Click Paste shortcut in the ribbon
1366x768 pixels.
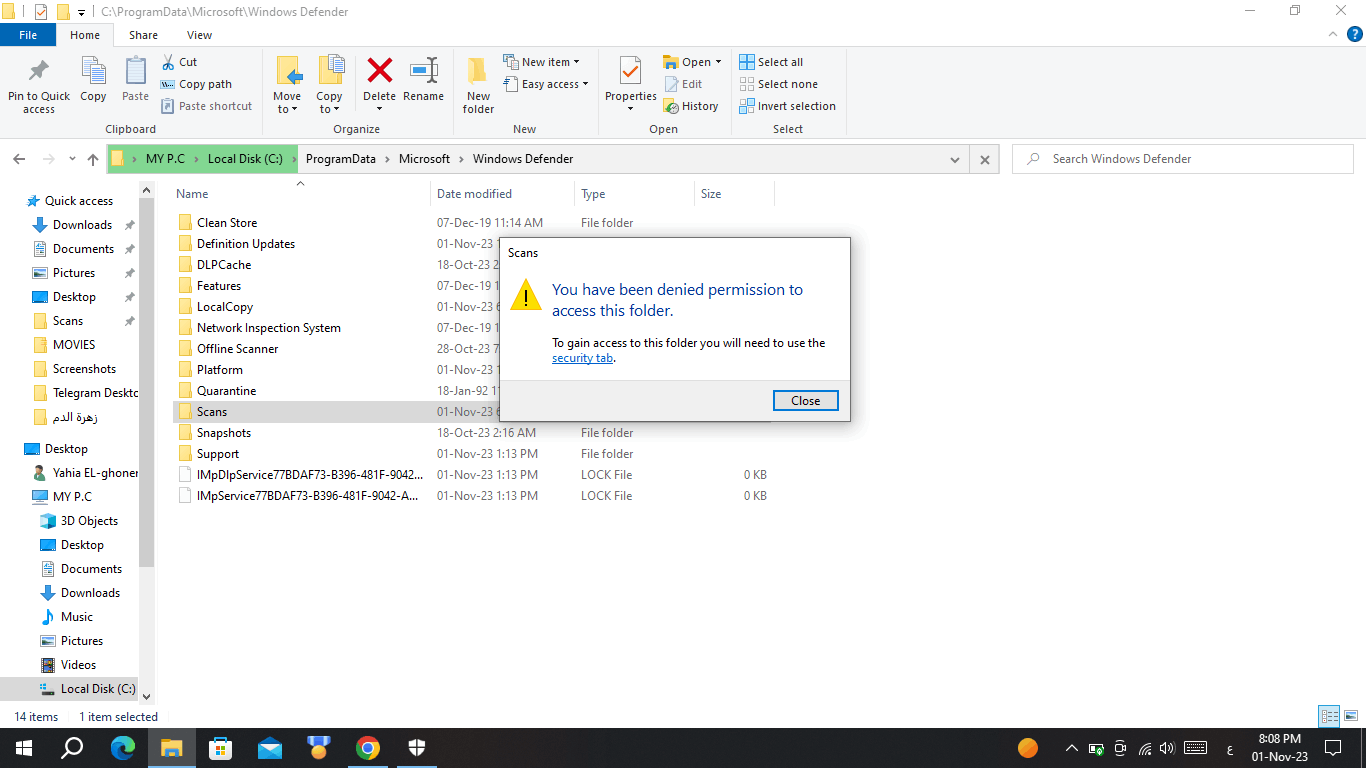coord(206,106)
